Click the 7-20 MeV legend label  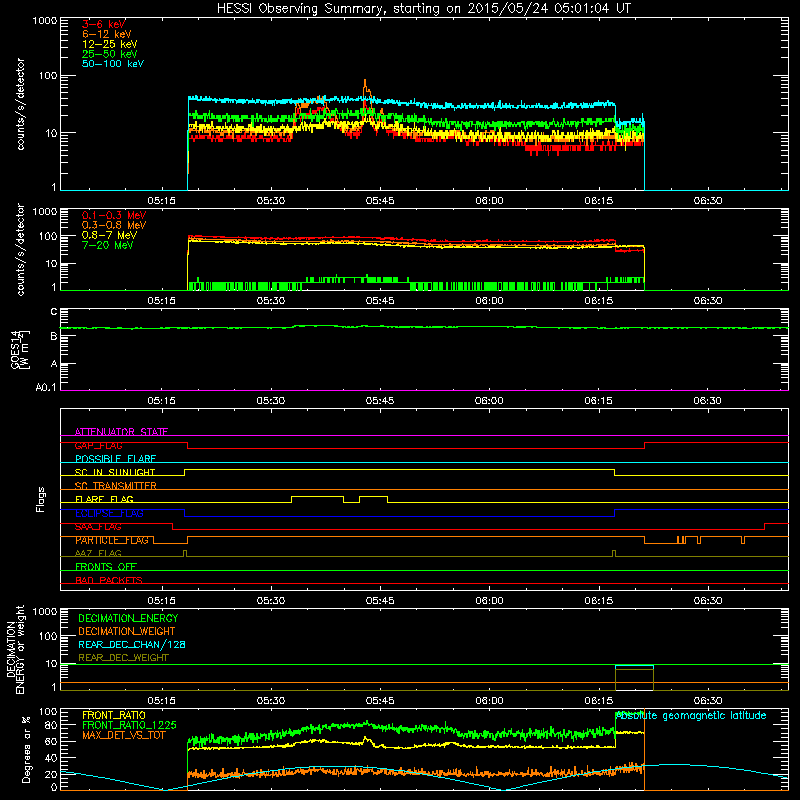(x=108, y=245)
